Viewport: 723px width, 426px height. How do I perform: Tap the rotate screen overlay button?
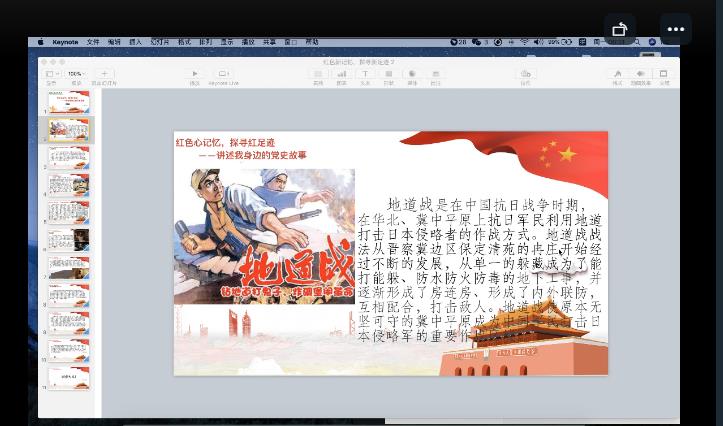pos(620,29)
